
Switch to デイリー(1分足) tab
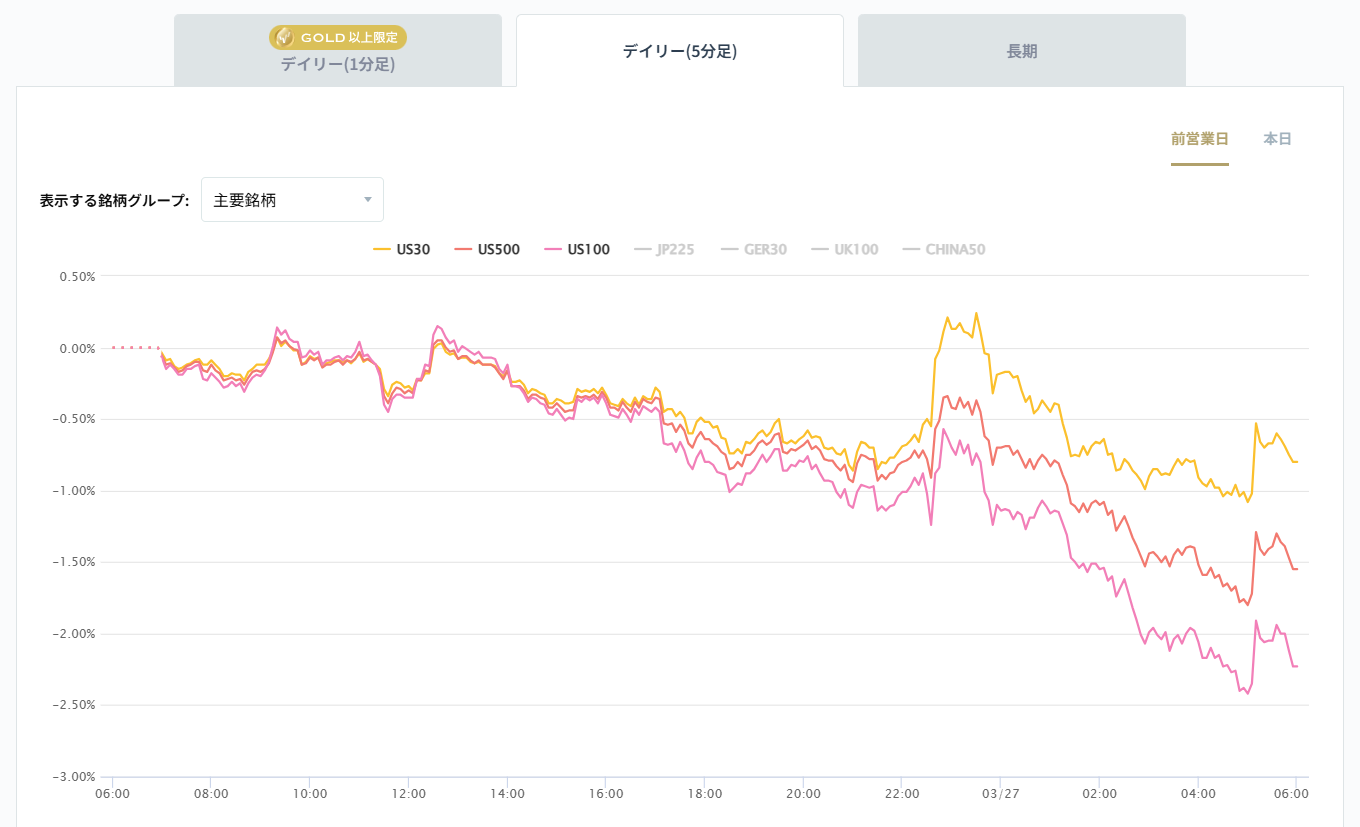click(x=337, y=65)
